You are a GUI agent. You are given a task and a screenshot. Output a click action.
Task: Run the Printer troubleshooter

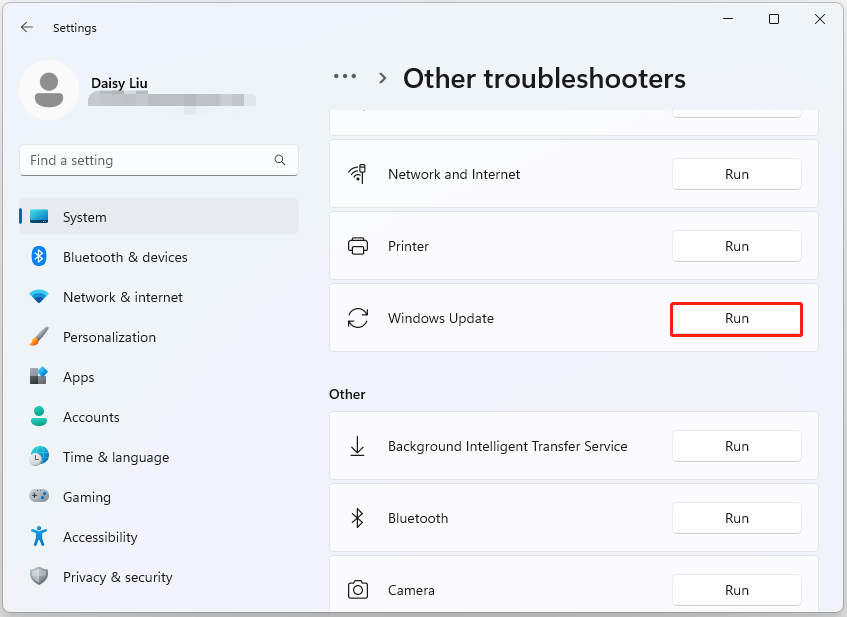[737, 246]
